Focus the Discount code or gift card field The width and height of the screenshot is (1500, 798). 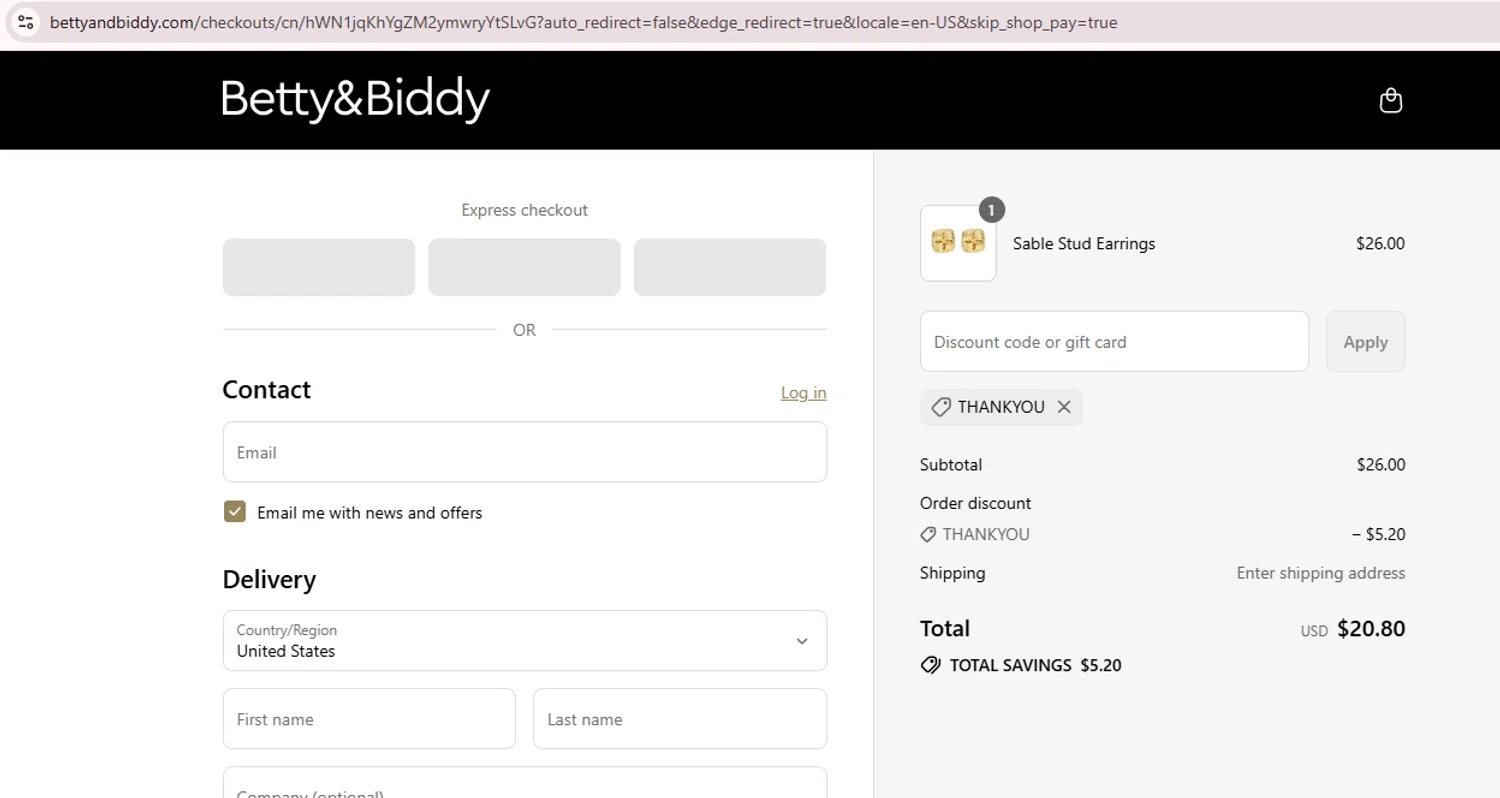pos(1114,342)
